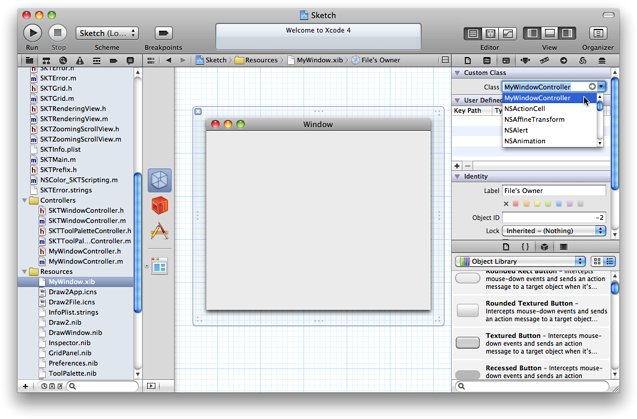Pick the red label color swatch
Viewport: 637px width, 419px height.
pos(516,204)
